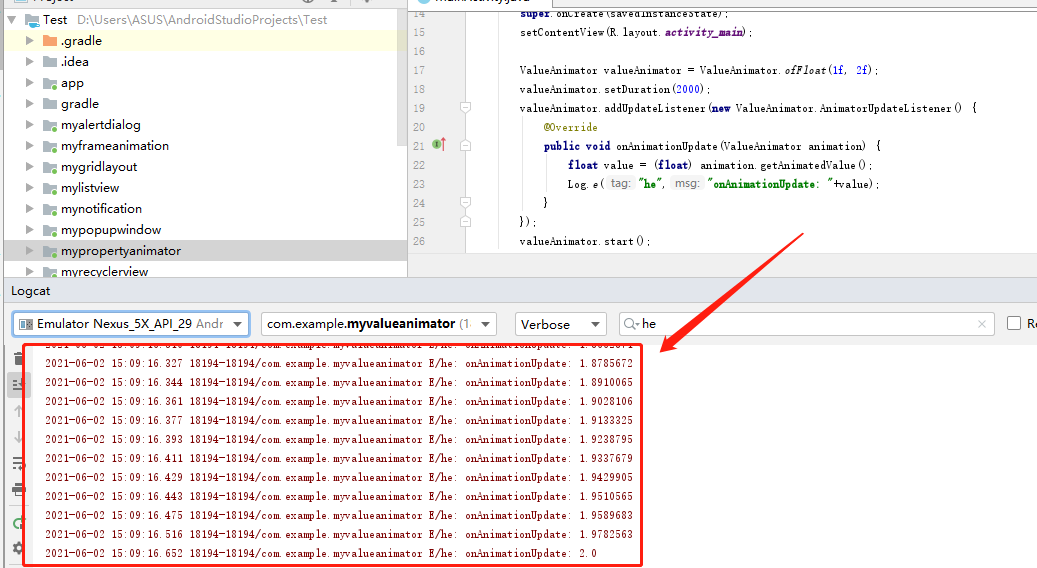Collapse code fold marker on line 21
Screen dimensions: 1037x568
(466, 145)
